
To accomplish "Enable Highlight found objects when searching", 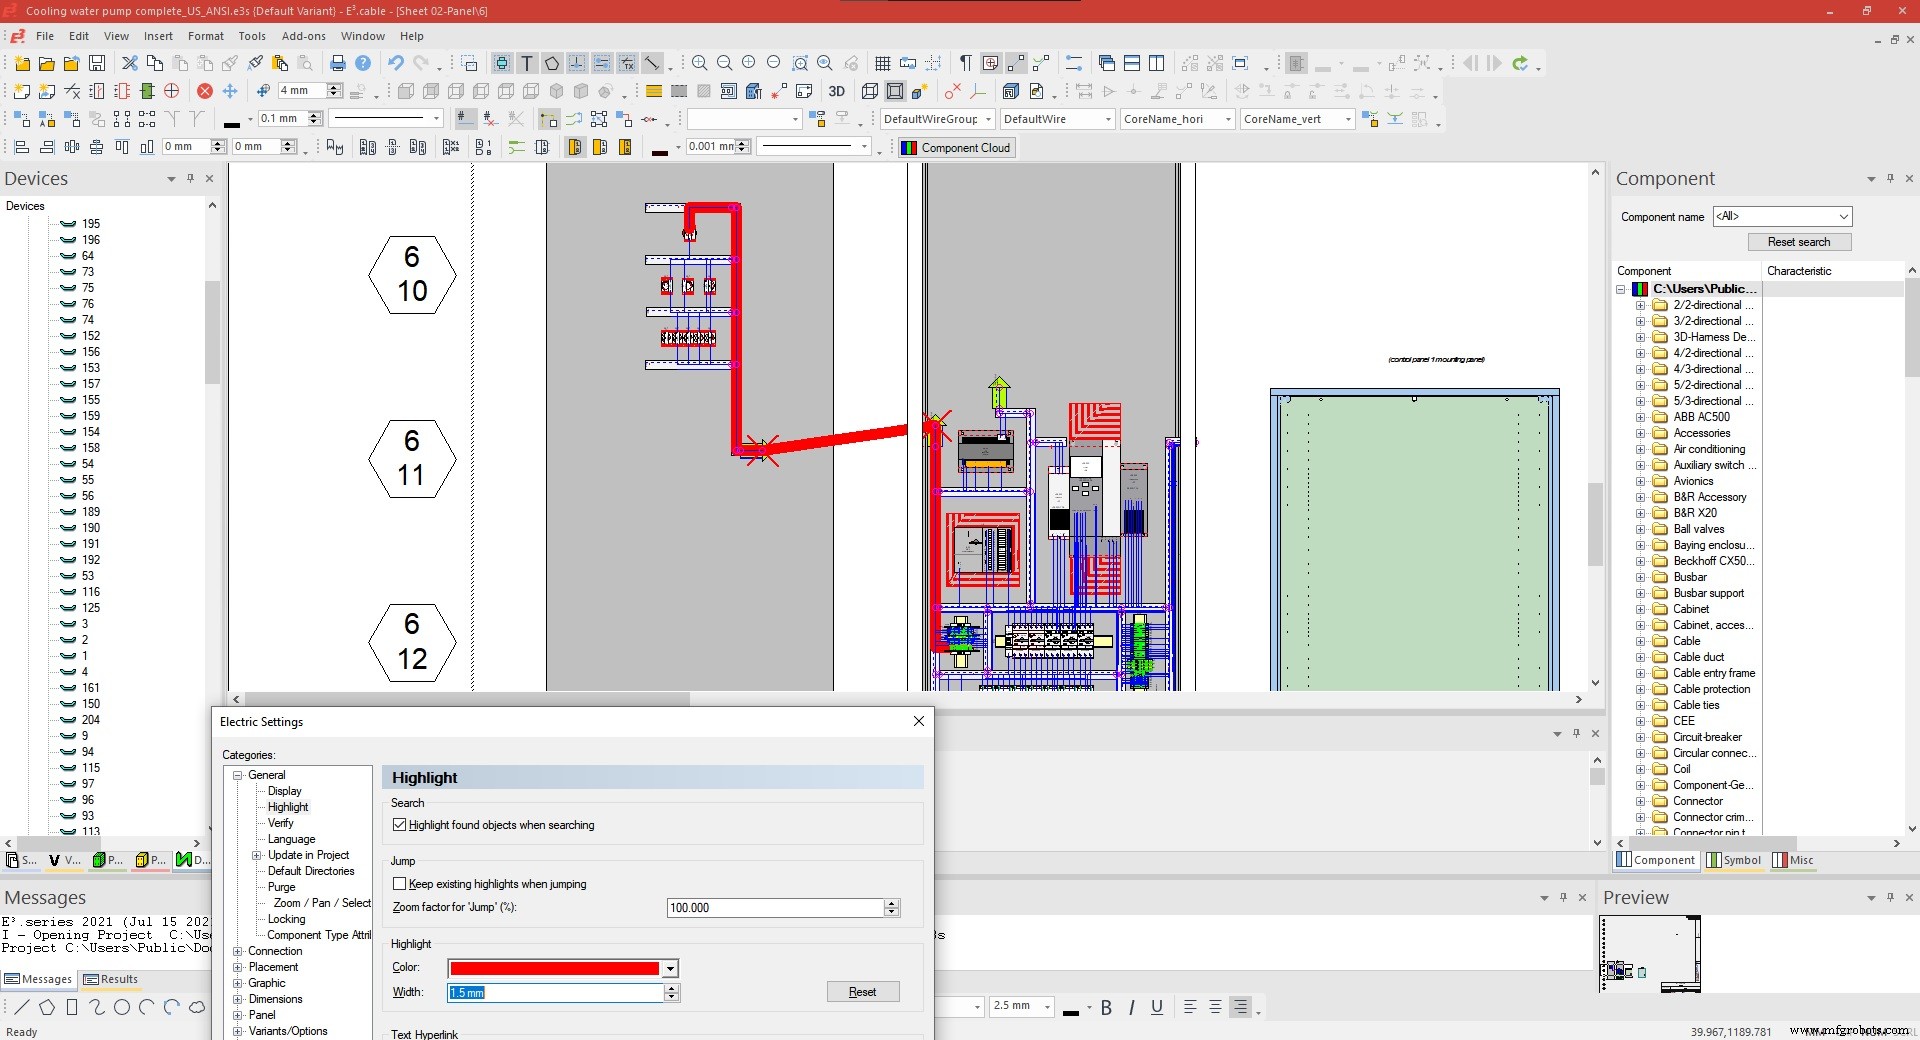I will pyautogui.click(x=399, y=825).
